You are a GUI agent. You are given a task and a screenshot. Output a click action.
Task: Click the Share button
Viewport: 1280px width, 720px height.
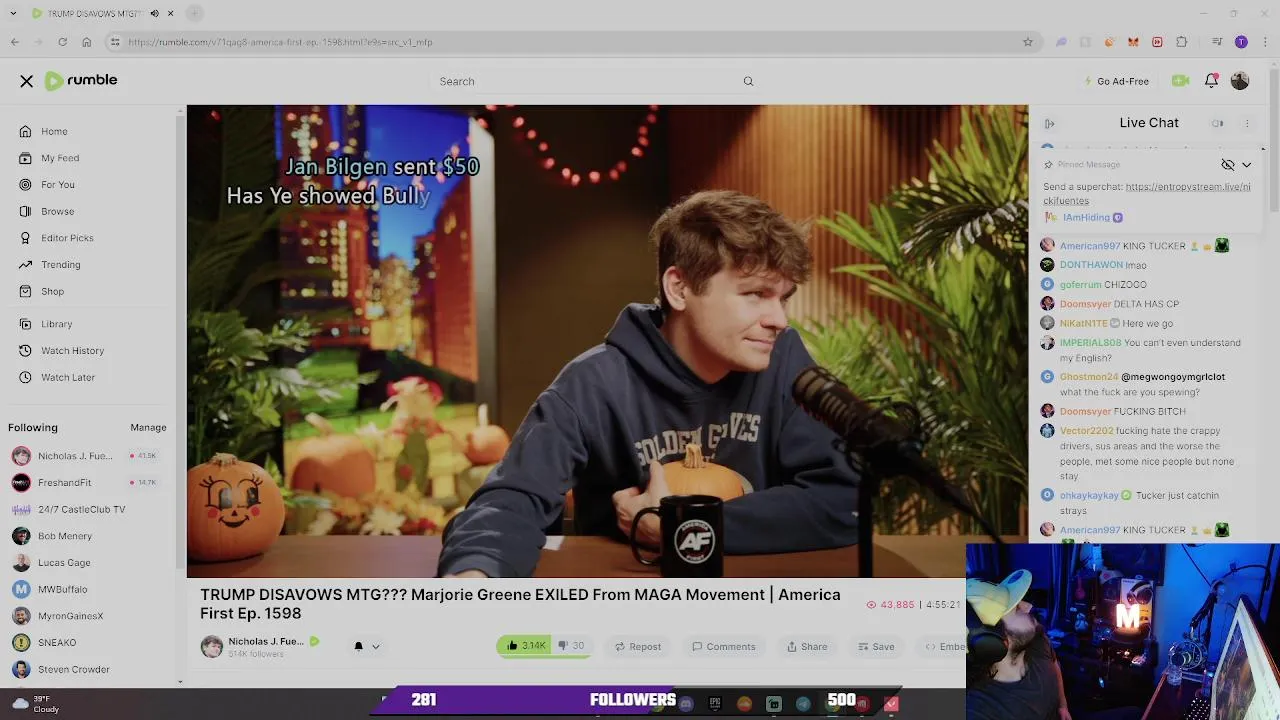pos(807,646)
